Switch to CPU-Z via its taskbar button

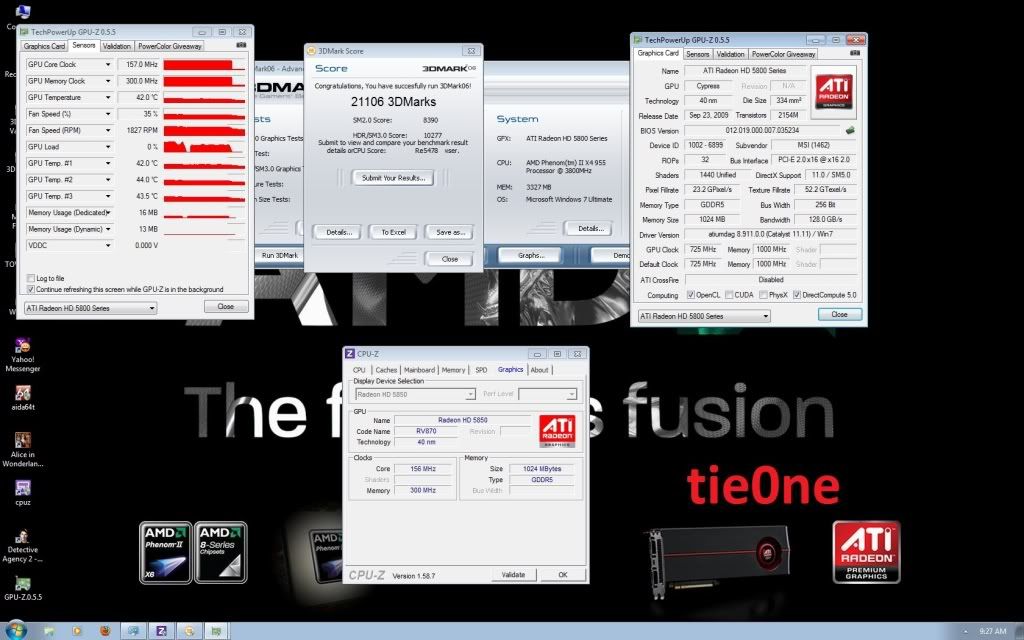[161, 631]
